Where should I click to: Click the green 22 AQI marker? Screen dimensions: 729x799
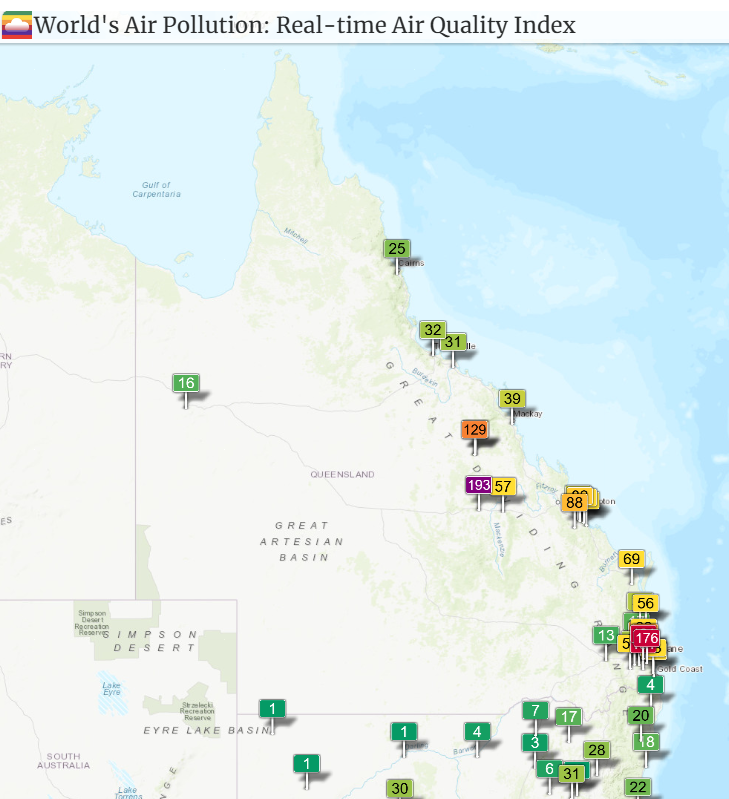638,787
